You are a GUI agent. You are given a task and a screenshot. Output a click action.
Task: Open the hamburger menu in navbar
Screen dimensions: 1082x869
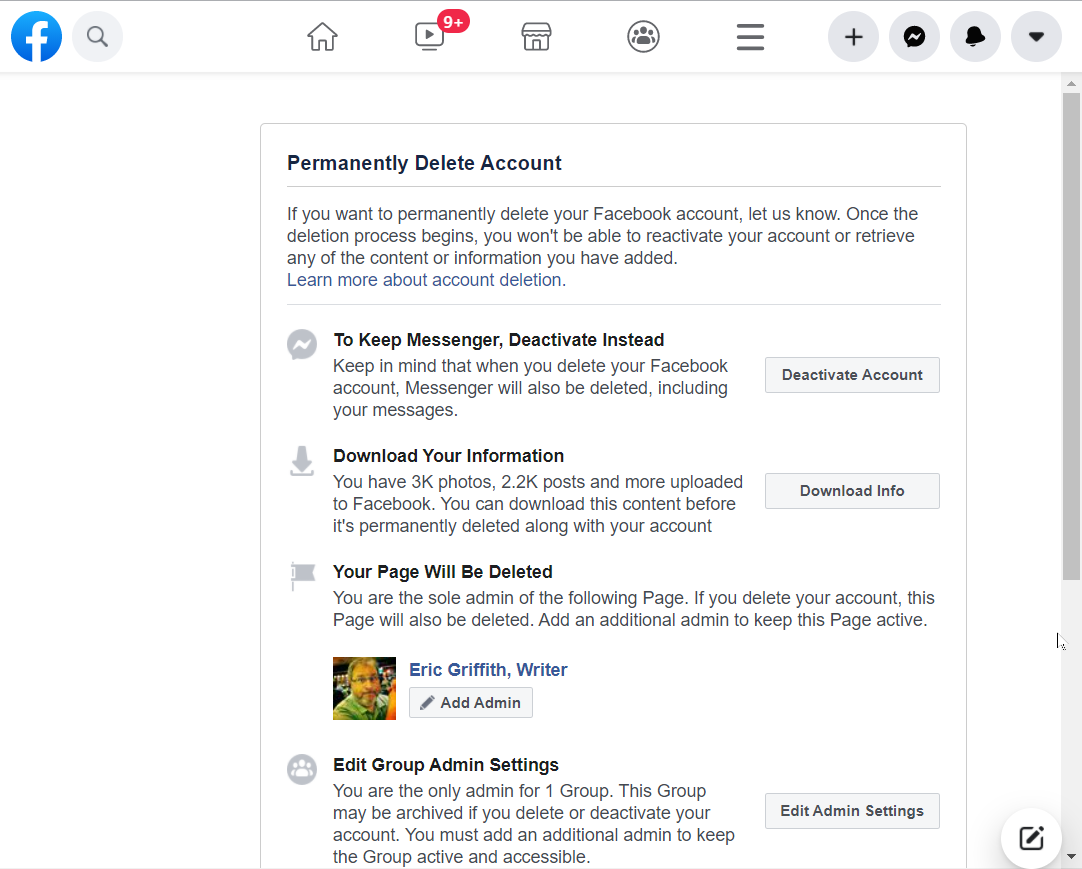click(x=750, y=37)
